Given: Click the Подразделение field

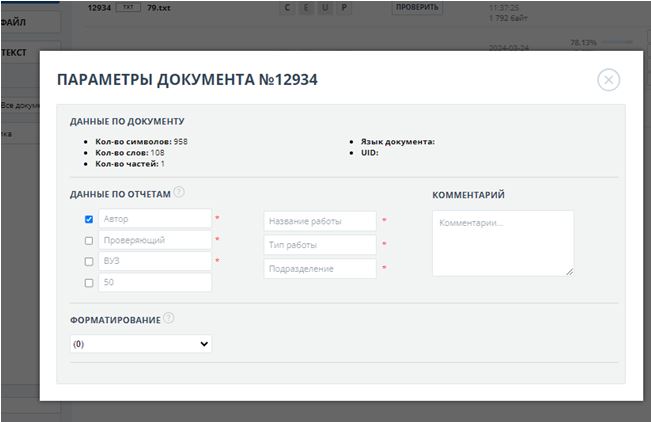Looking at the screenshot, I should coord(320,269).
